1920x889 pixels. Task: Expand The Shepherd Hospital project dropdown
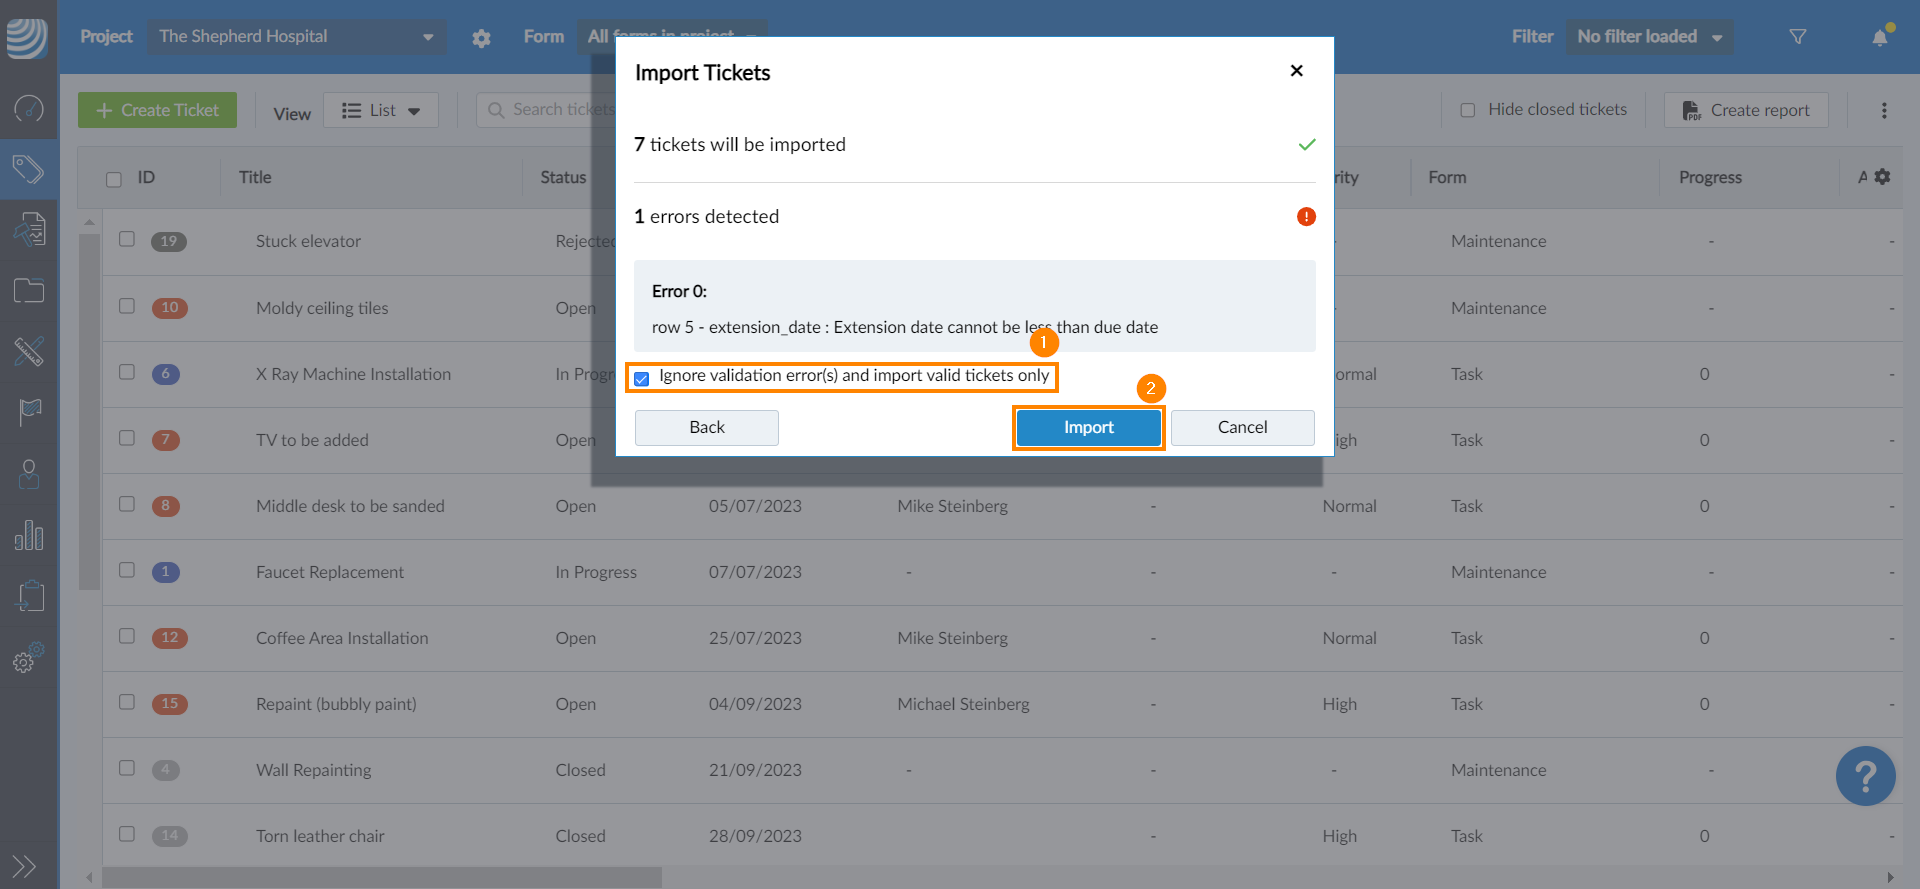pyautogui.click(x=297, y=37)
